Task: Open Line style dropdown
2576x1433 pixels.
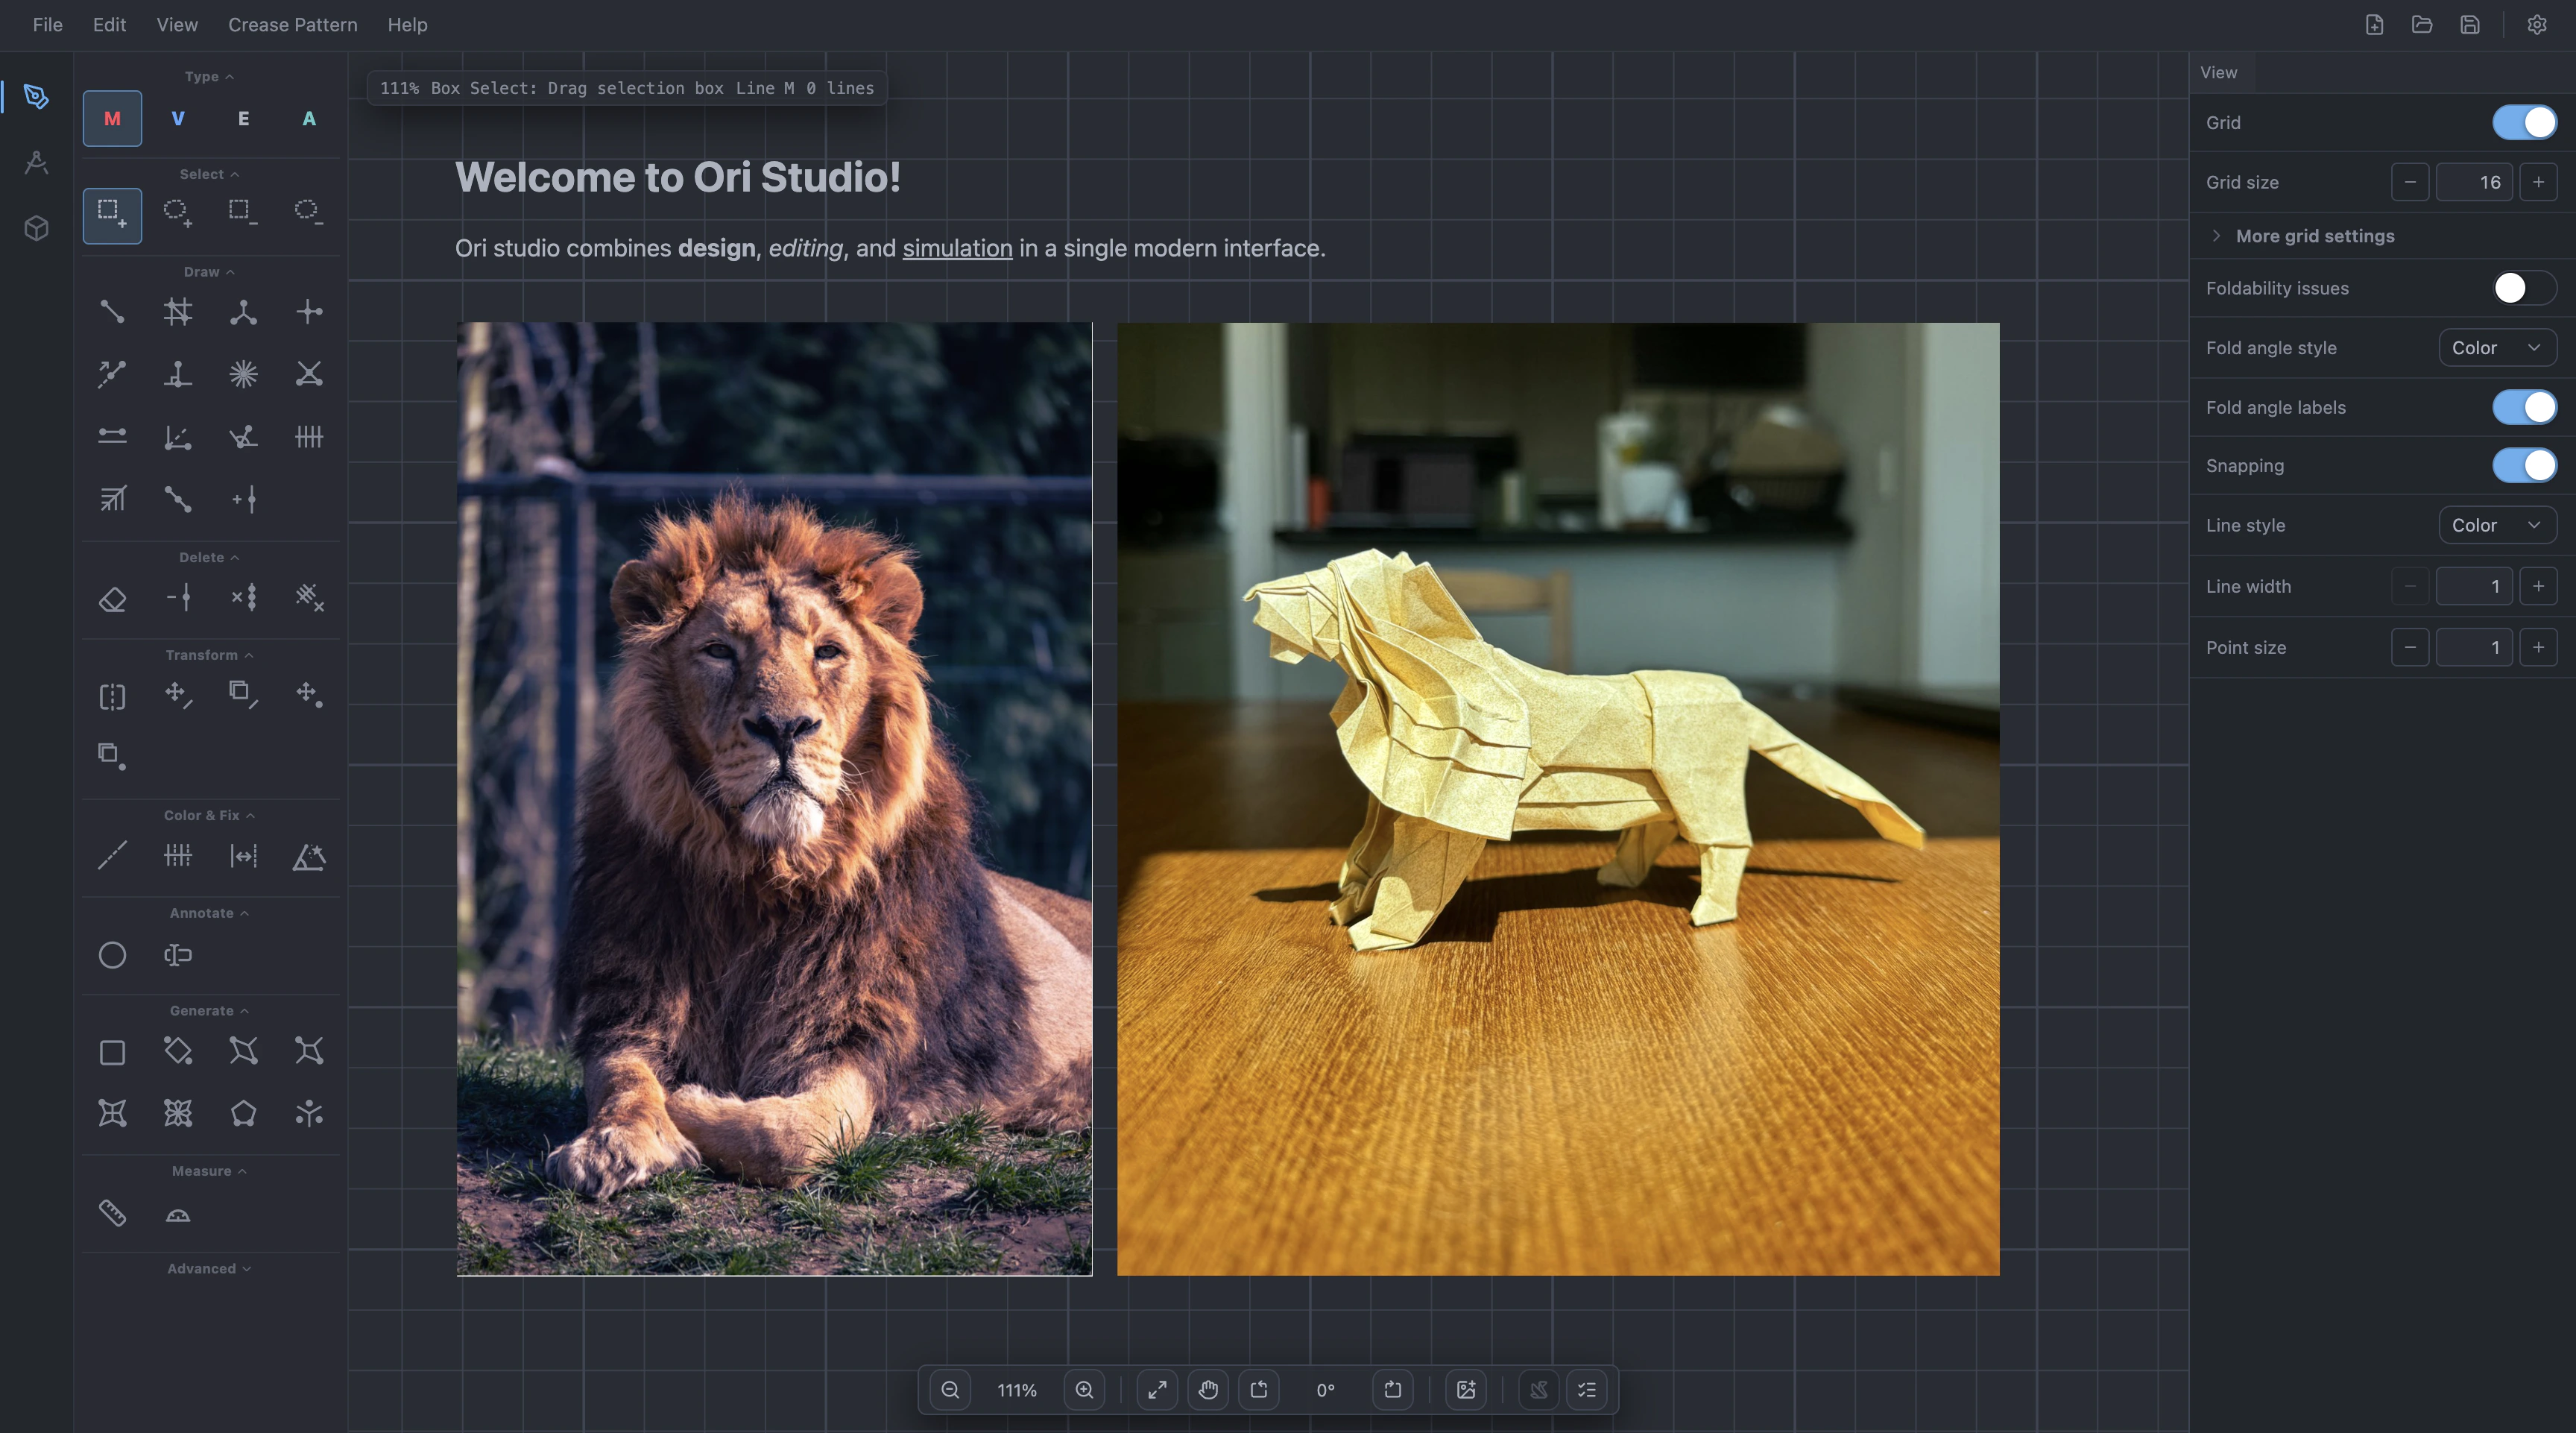Action: pos(2498,525)
